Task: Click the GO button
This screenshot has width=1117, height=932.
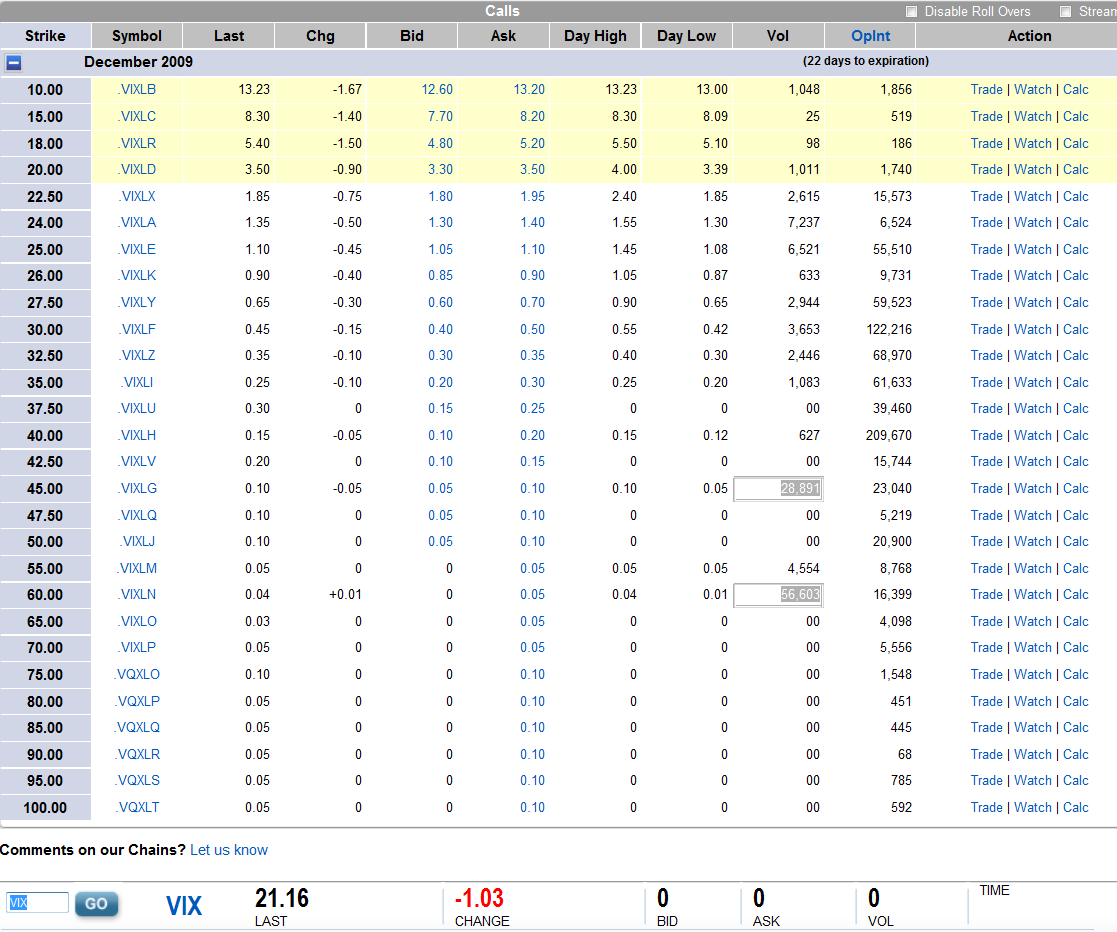Action: [96, 904]
